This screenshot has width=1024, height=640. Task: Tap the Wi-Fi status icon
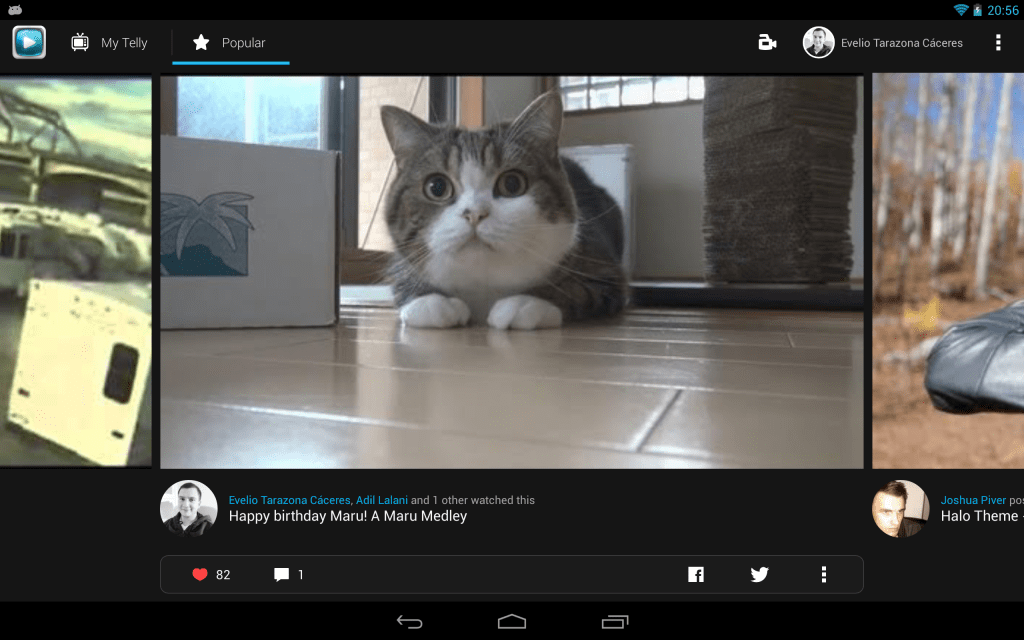[961, 10]
